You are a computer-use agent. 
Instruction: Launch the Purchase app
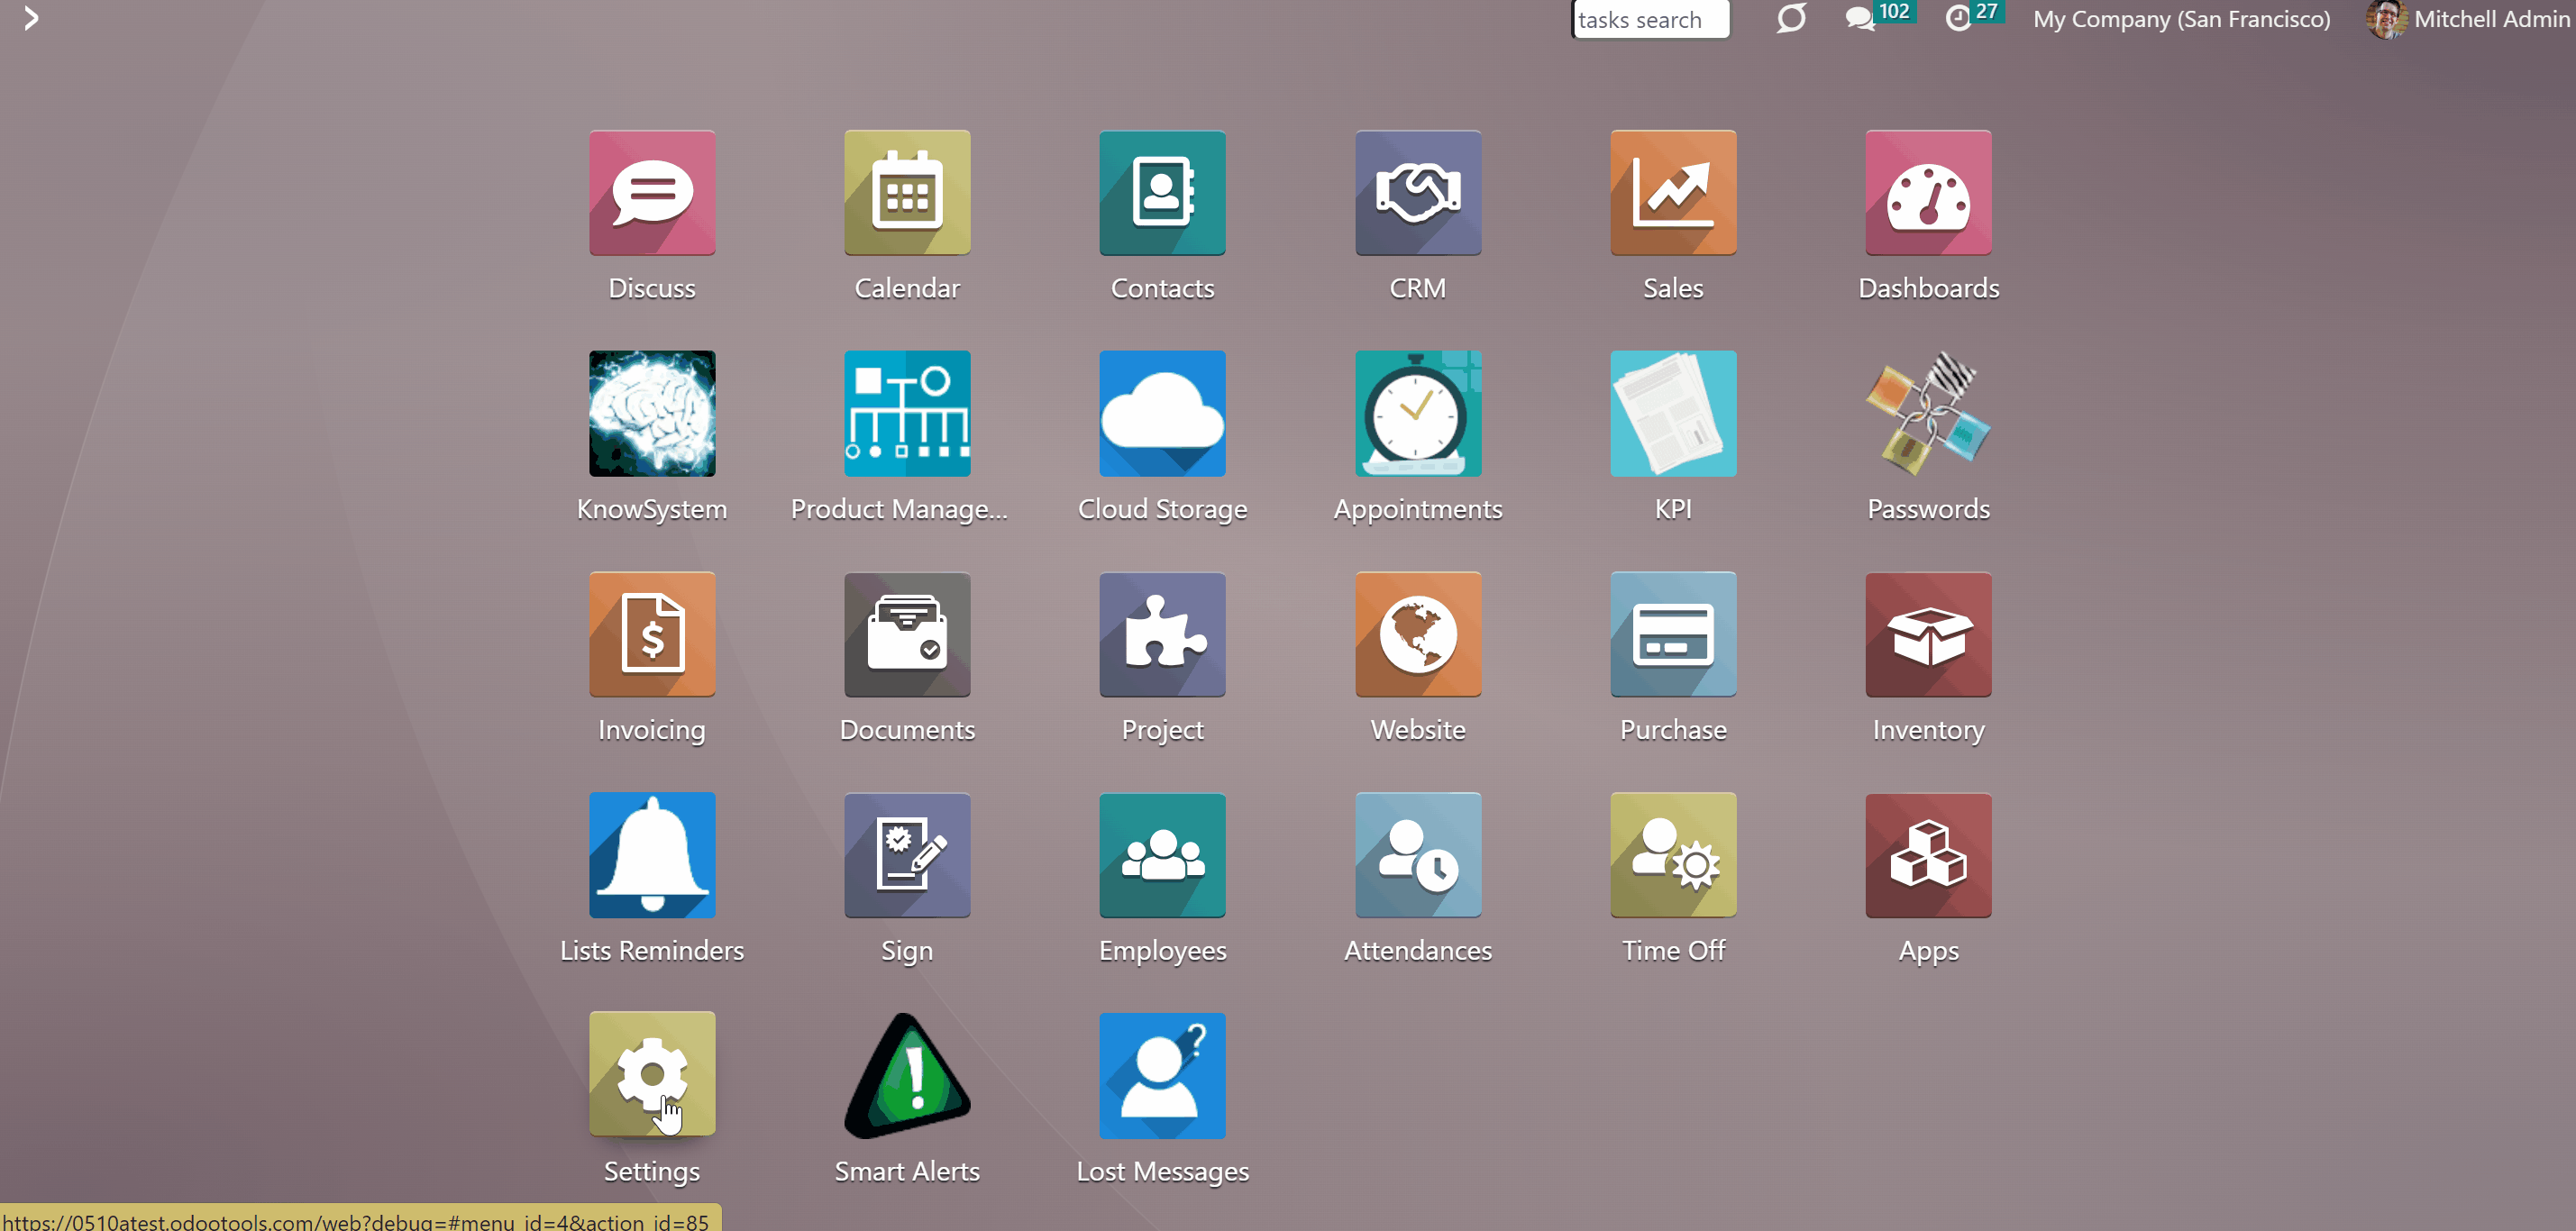(x=1673, y=634)
